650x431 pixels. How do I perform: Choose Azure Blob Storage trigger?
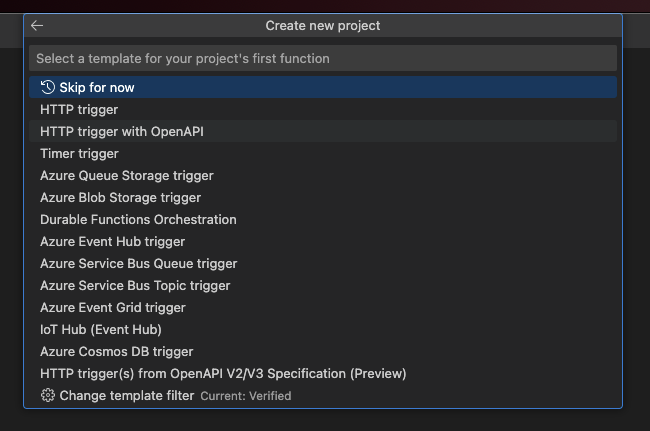pyautogui.click(x=120, y=198)
